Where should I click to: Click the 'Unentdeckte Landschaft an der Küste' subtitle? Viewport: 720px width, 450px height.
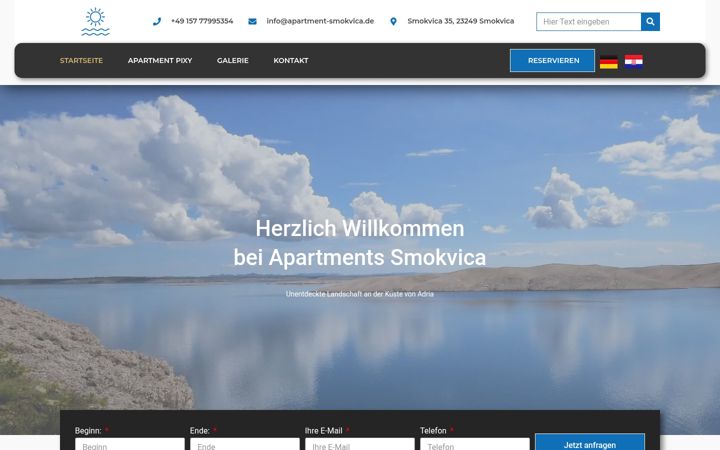tap(360, 294)
